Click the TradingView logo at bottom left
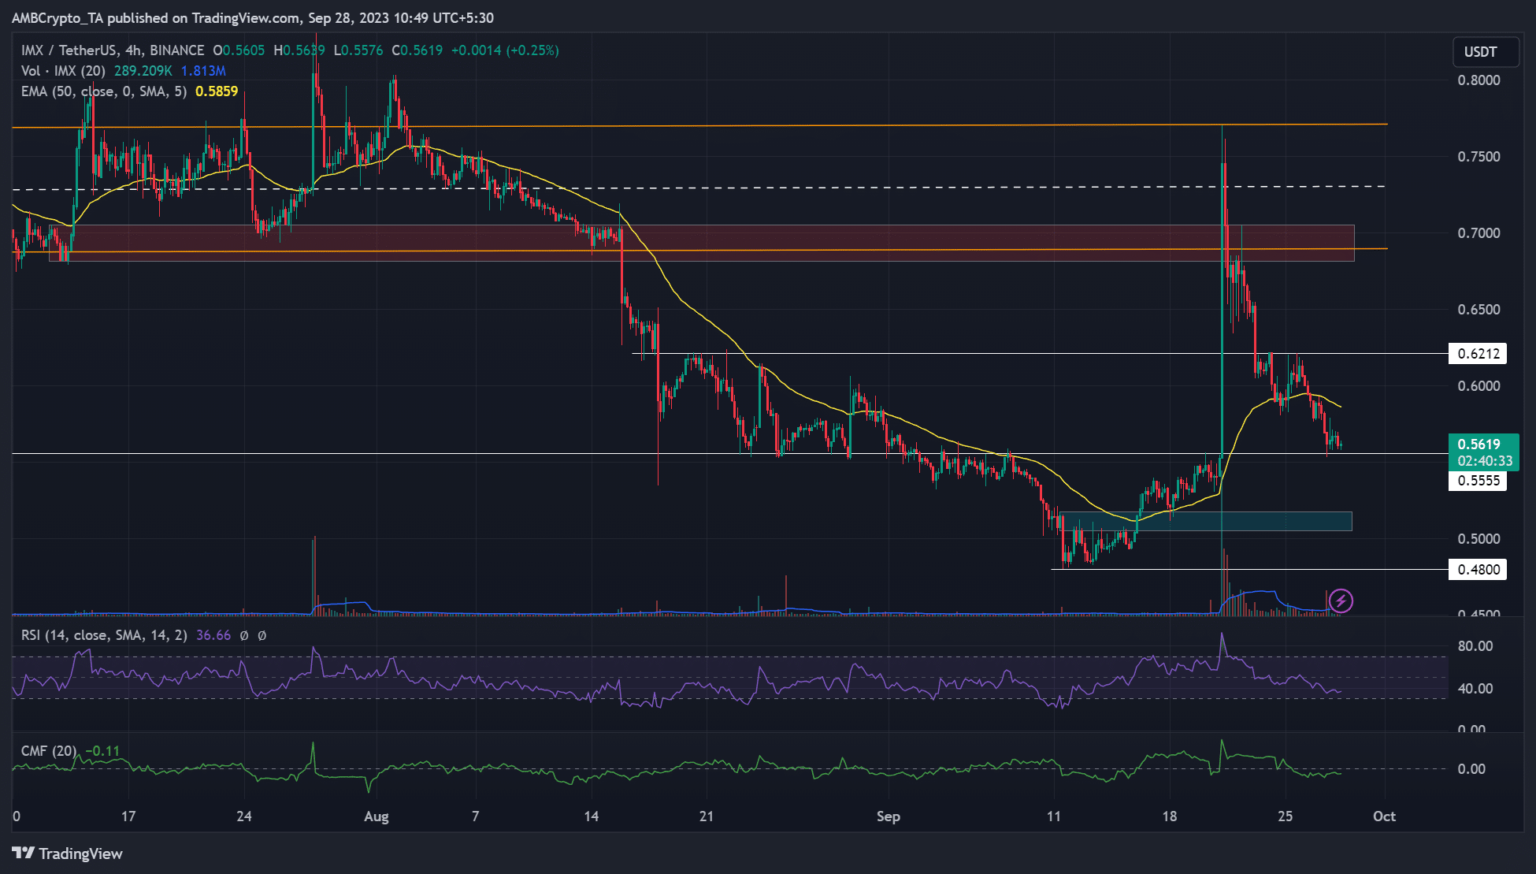This screenshot has height=874, width=1536. pyautogui.click(x=67, y=853)
